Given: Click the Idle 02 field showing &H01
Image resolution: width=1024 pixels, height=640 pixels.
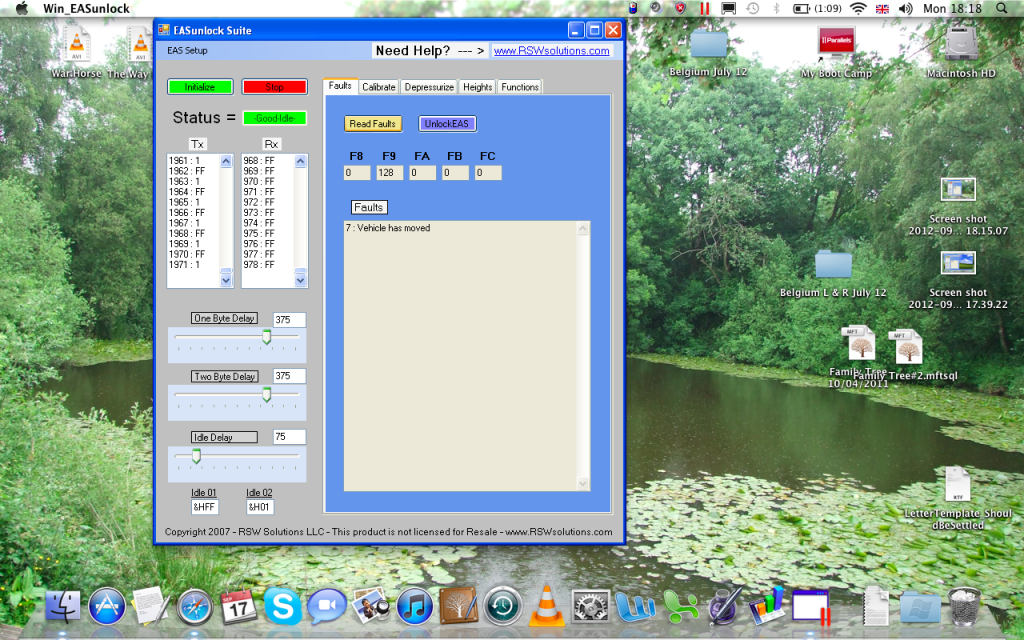Looking at the screenshot, I should pos(260,507).
